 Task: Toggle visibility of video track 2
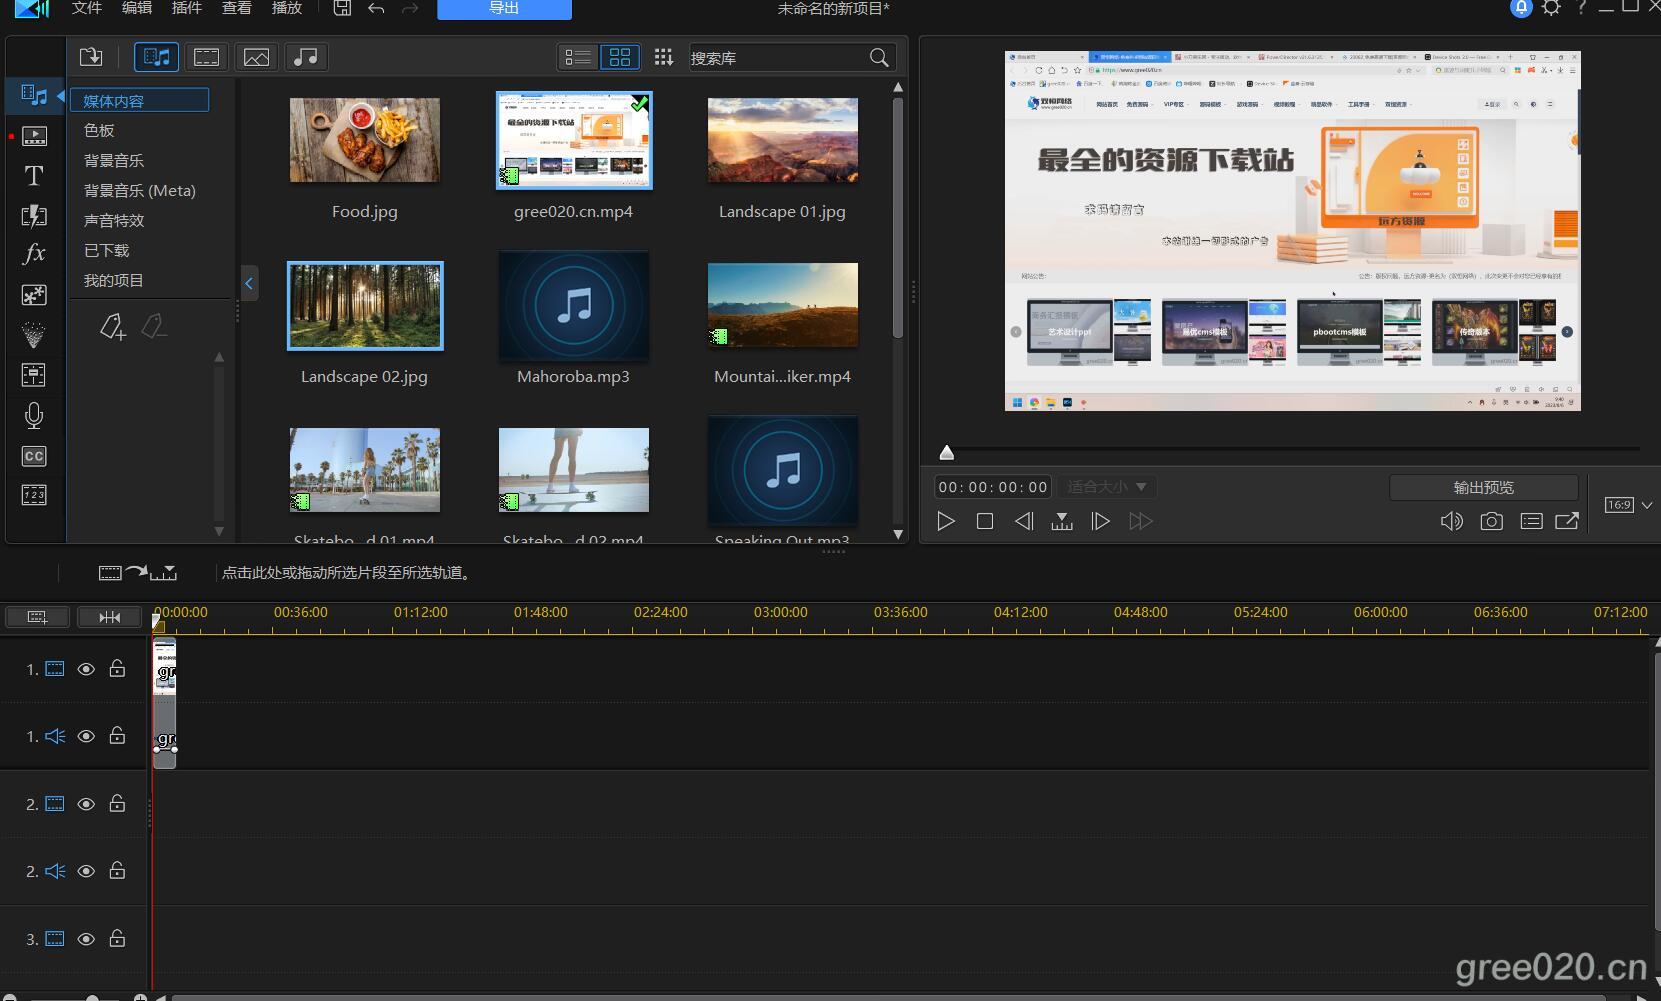pos(86,804)
